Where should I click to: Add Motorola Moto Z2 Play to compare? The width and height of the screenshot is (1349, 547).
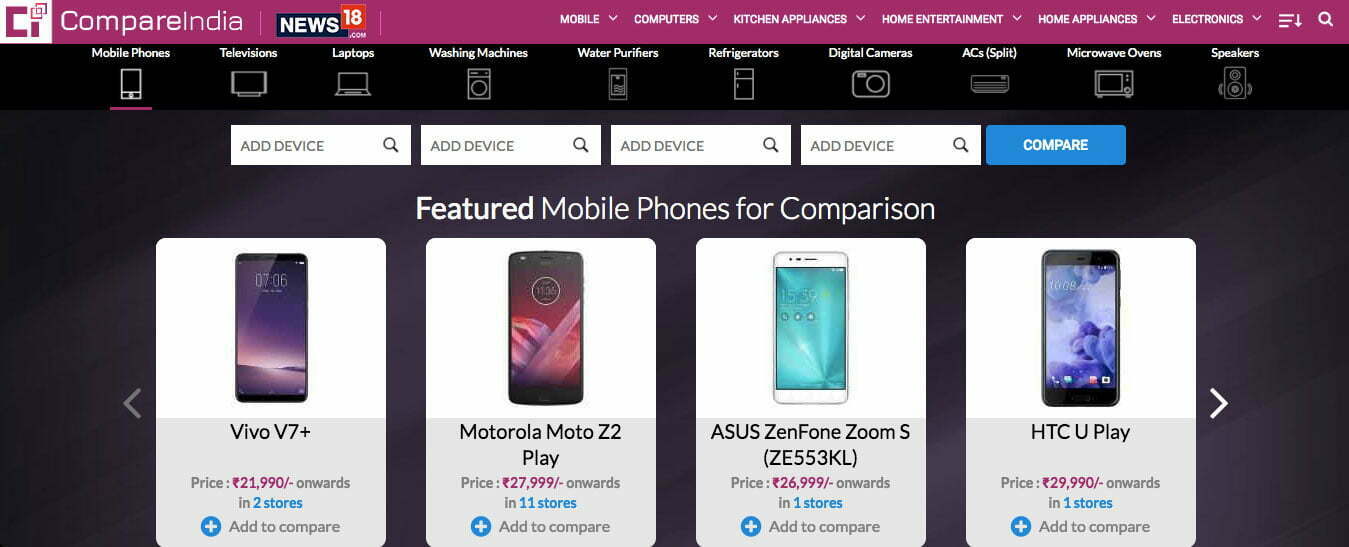pos(541,526)
